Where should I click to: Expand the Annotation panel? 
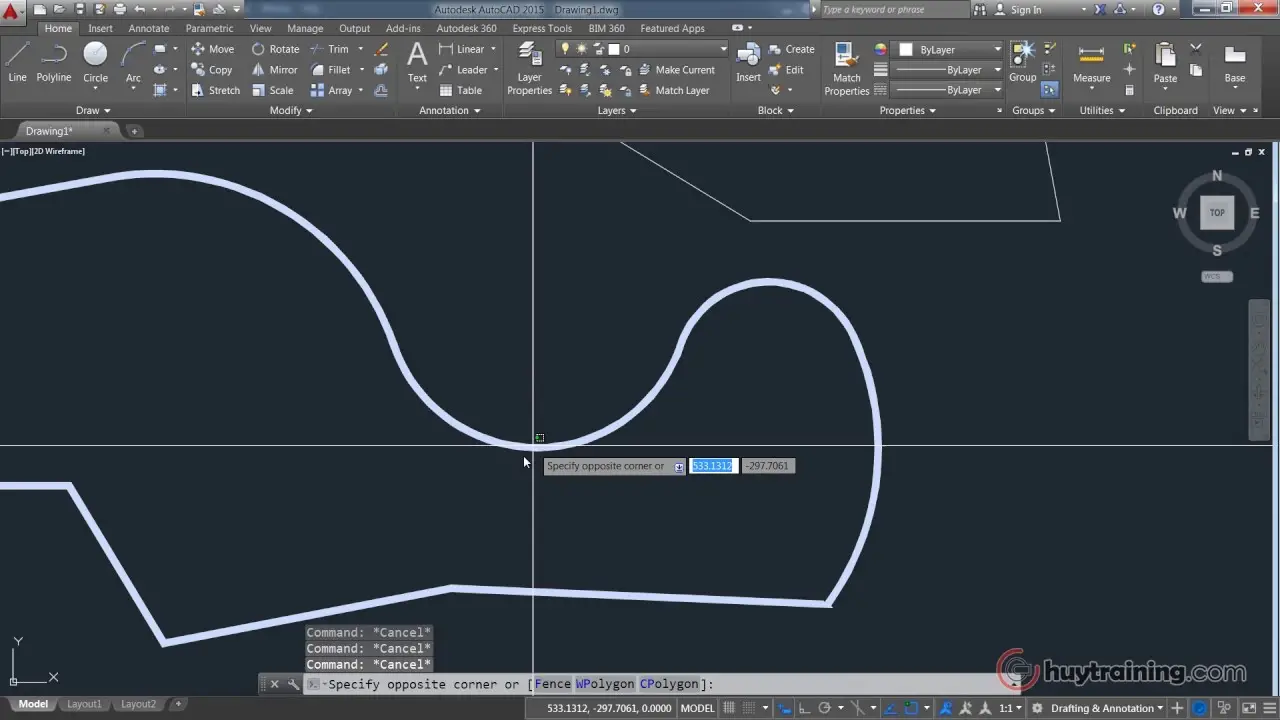tap(450, 110)
